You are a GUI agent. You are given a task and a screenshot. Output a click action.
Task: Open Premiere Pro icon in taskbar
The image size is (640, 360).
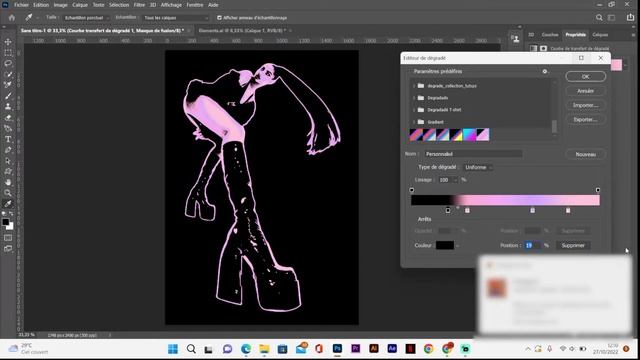click(356, 349)
